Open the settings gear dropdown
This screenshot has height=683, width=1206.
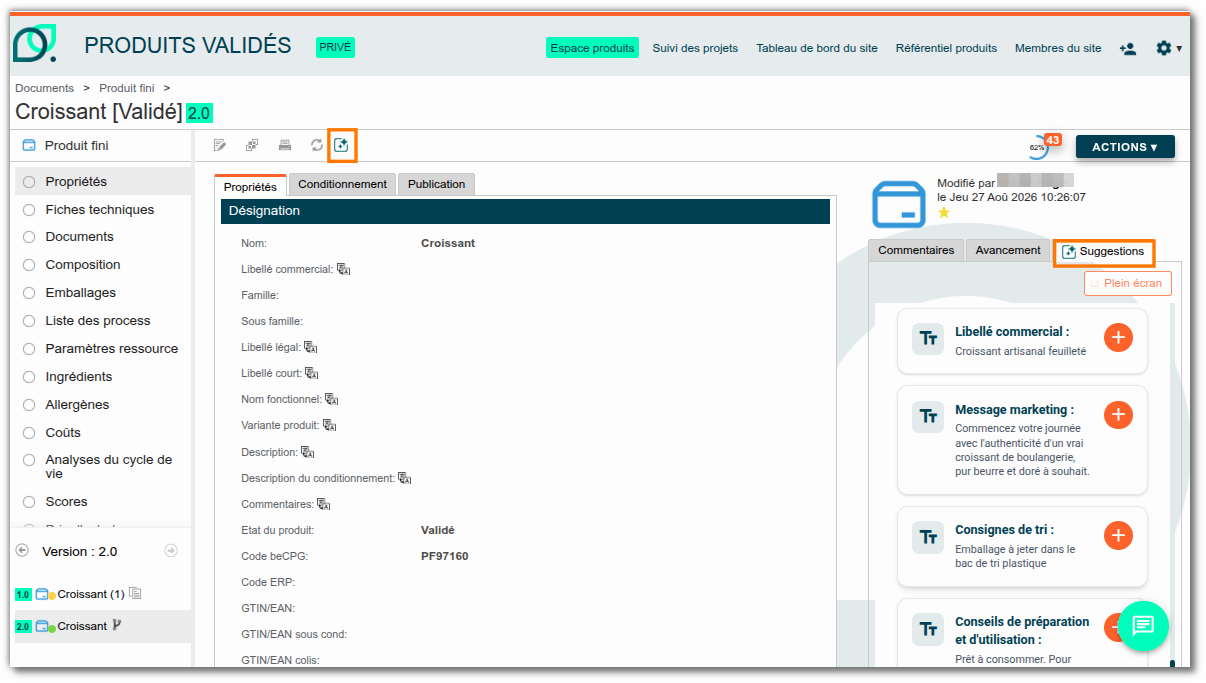[1168, 48]
